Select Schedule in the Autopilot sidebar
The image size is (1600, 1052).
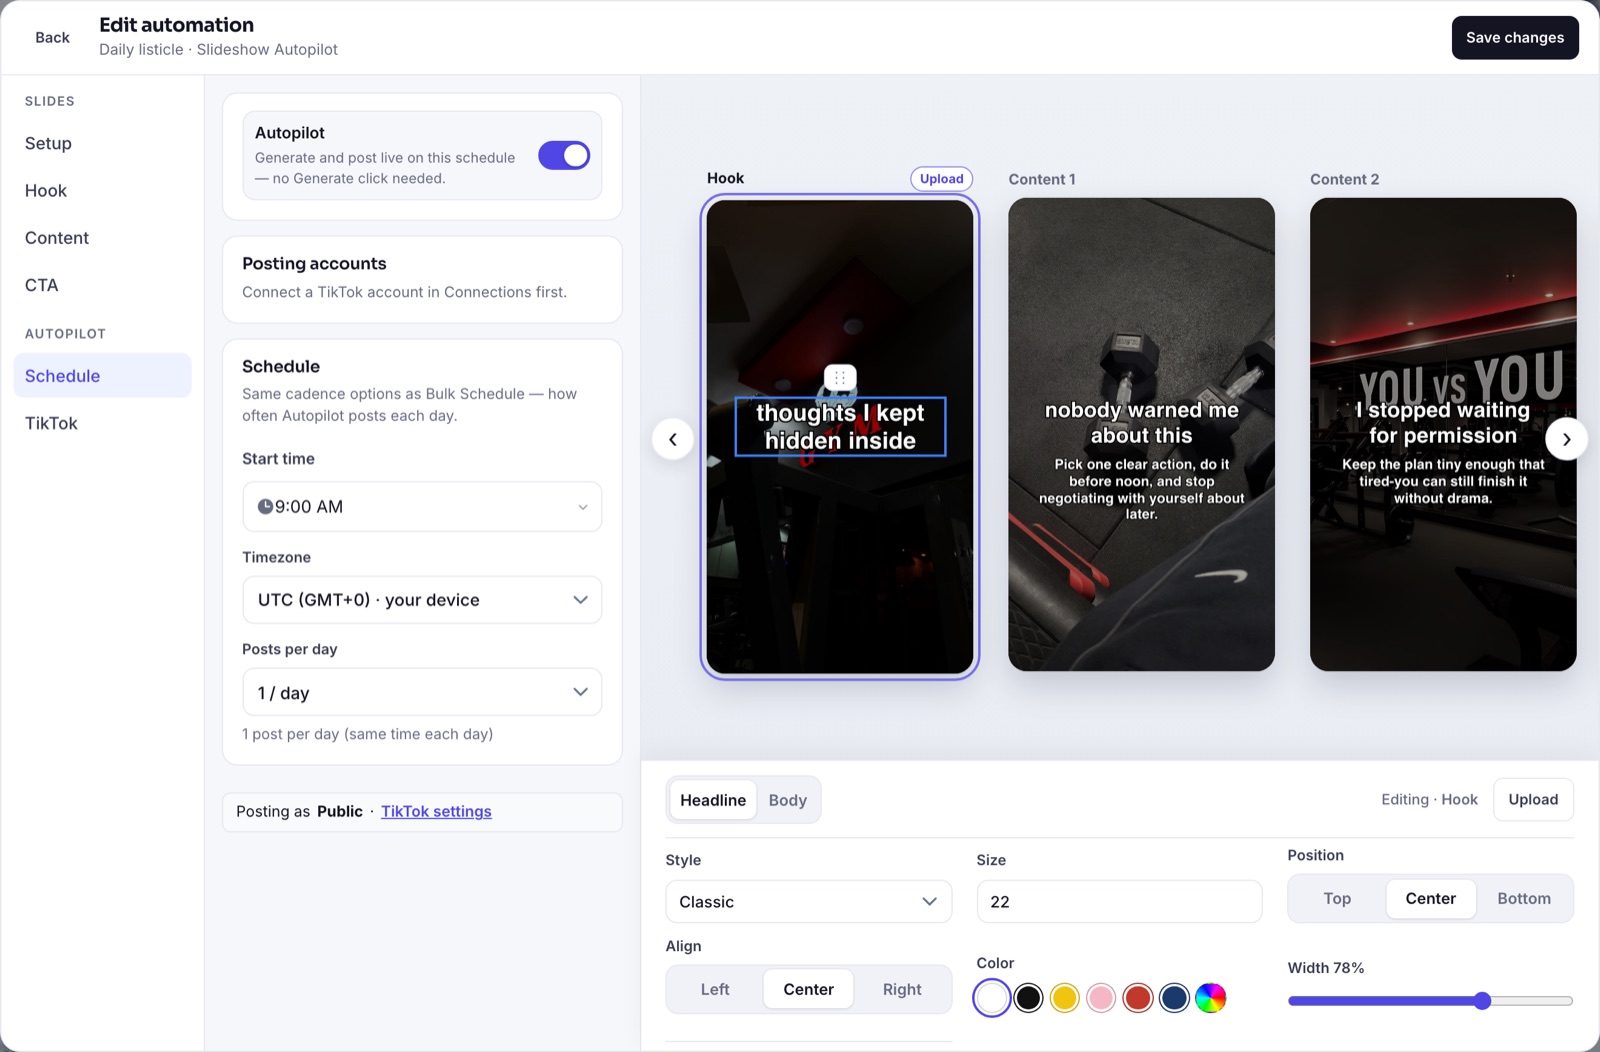(x=102, y=376)
